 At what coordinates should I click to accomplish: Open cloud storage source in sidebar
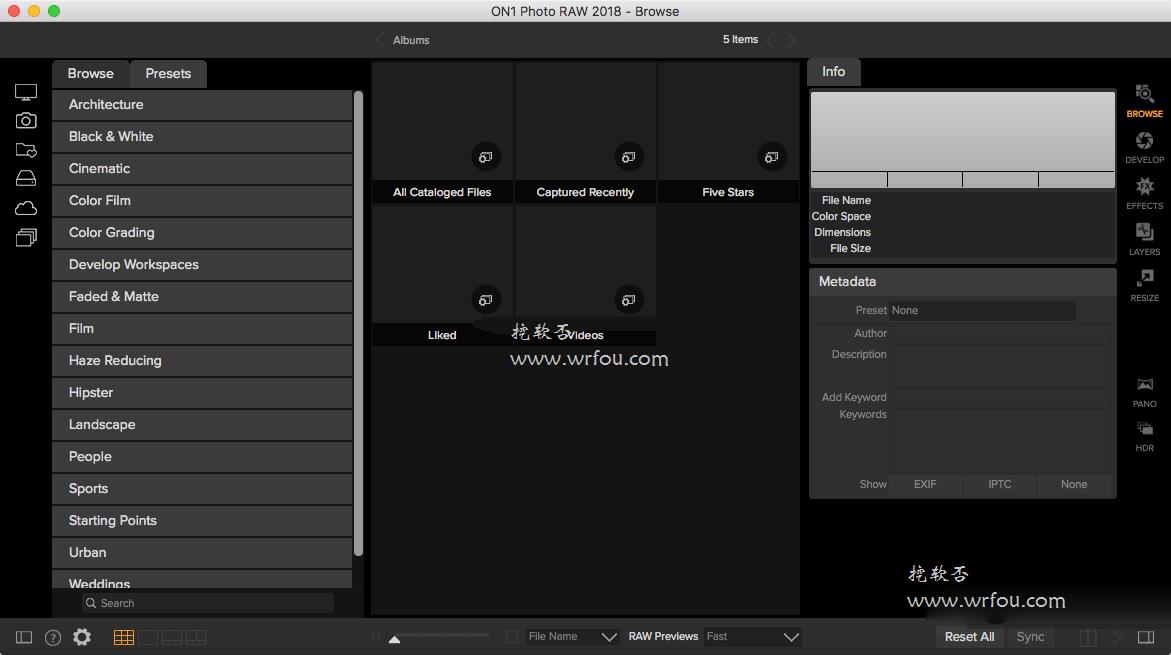click(26, 208)
